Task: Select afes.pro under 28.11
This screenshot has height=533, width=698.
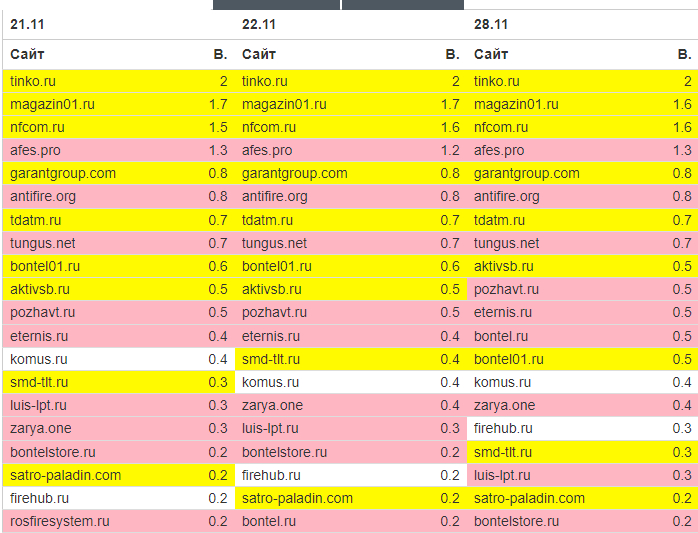Action: coord(499,151)
